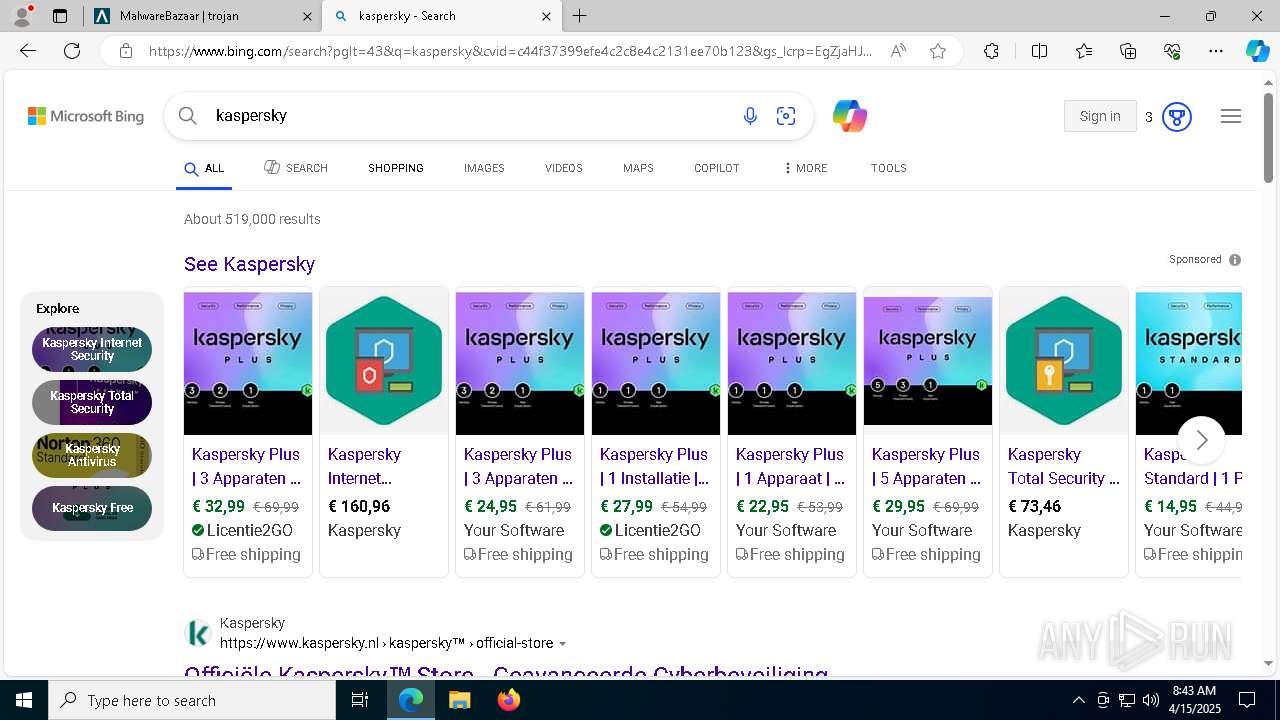Open the Kaspersky Plus € 24,95 product link
Image resolution: width=1280 pixels, height=720 pixels.
tap(518, 466)
